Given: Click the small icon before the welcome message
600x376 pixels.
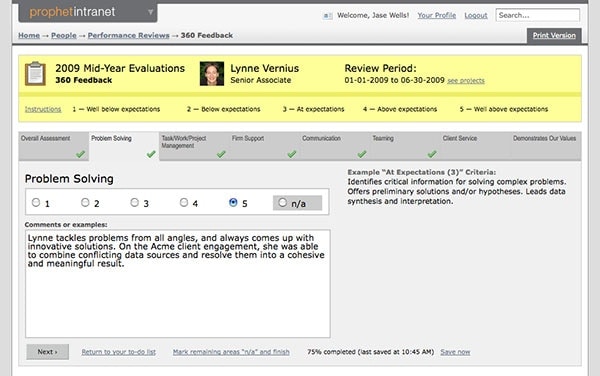Looking at the screenshot, I should point(328,16).
